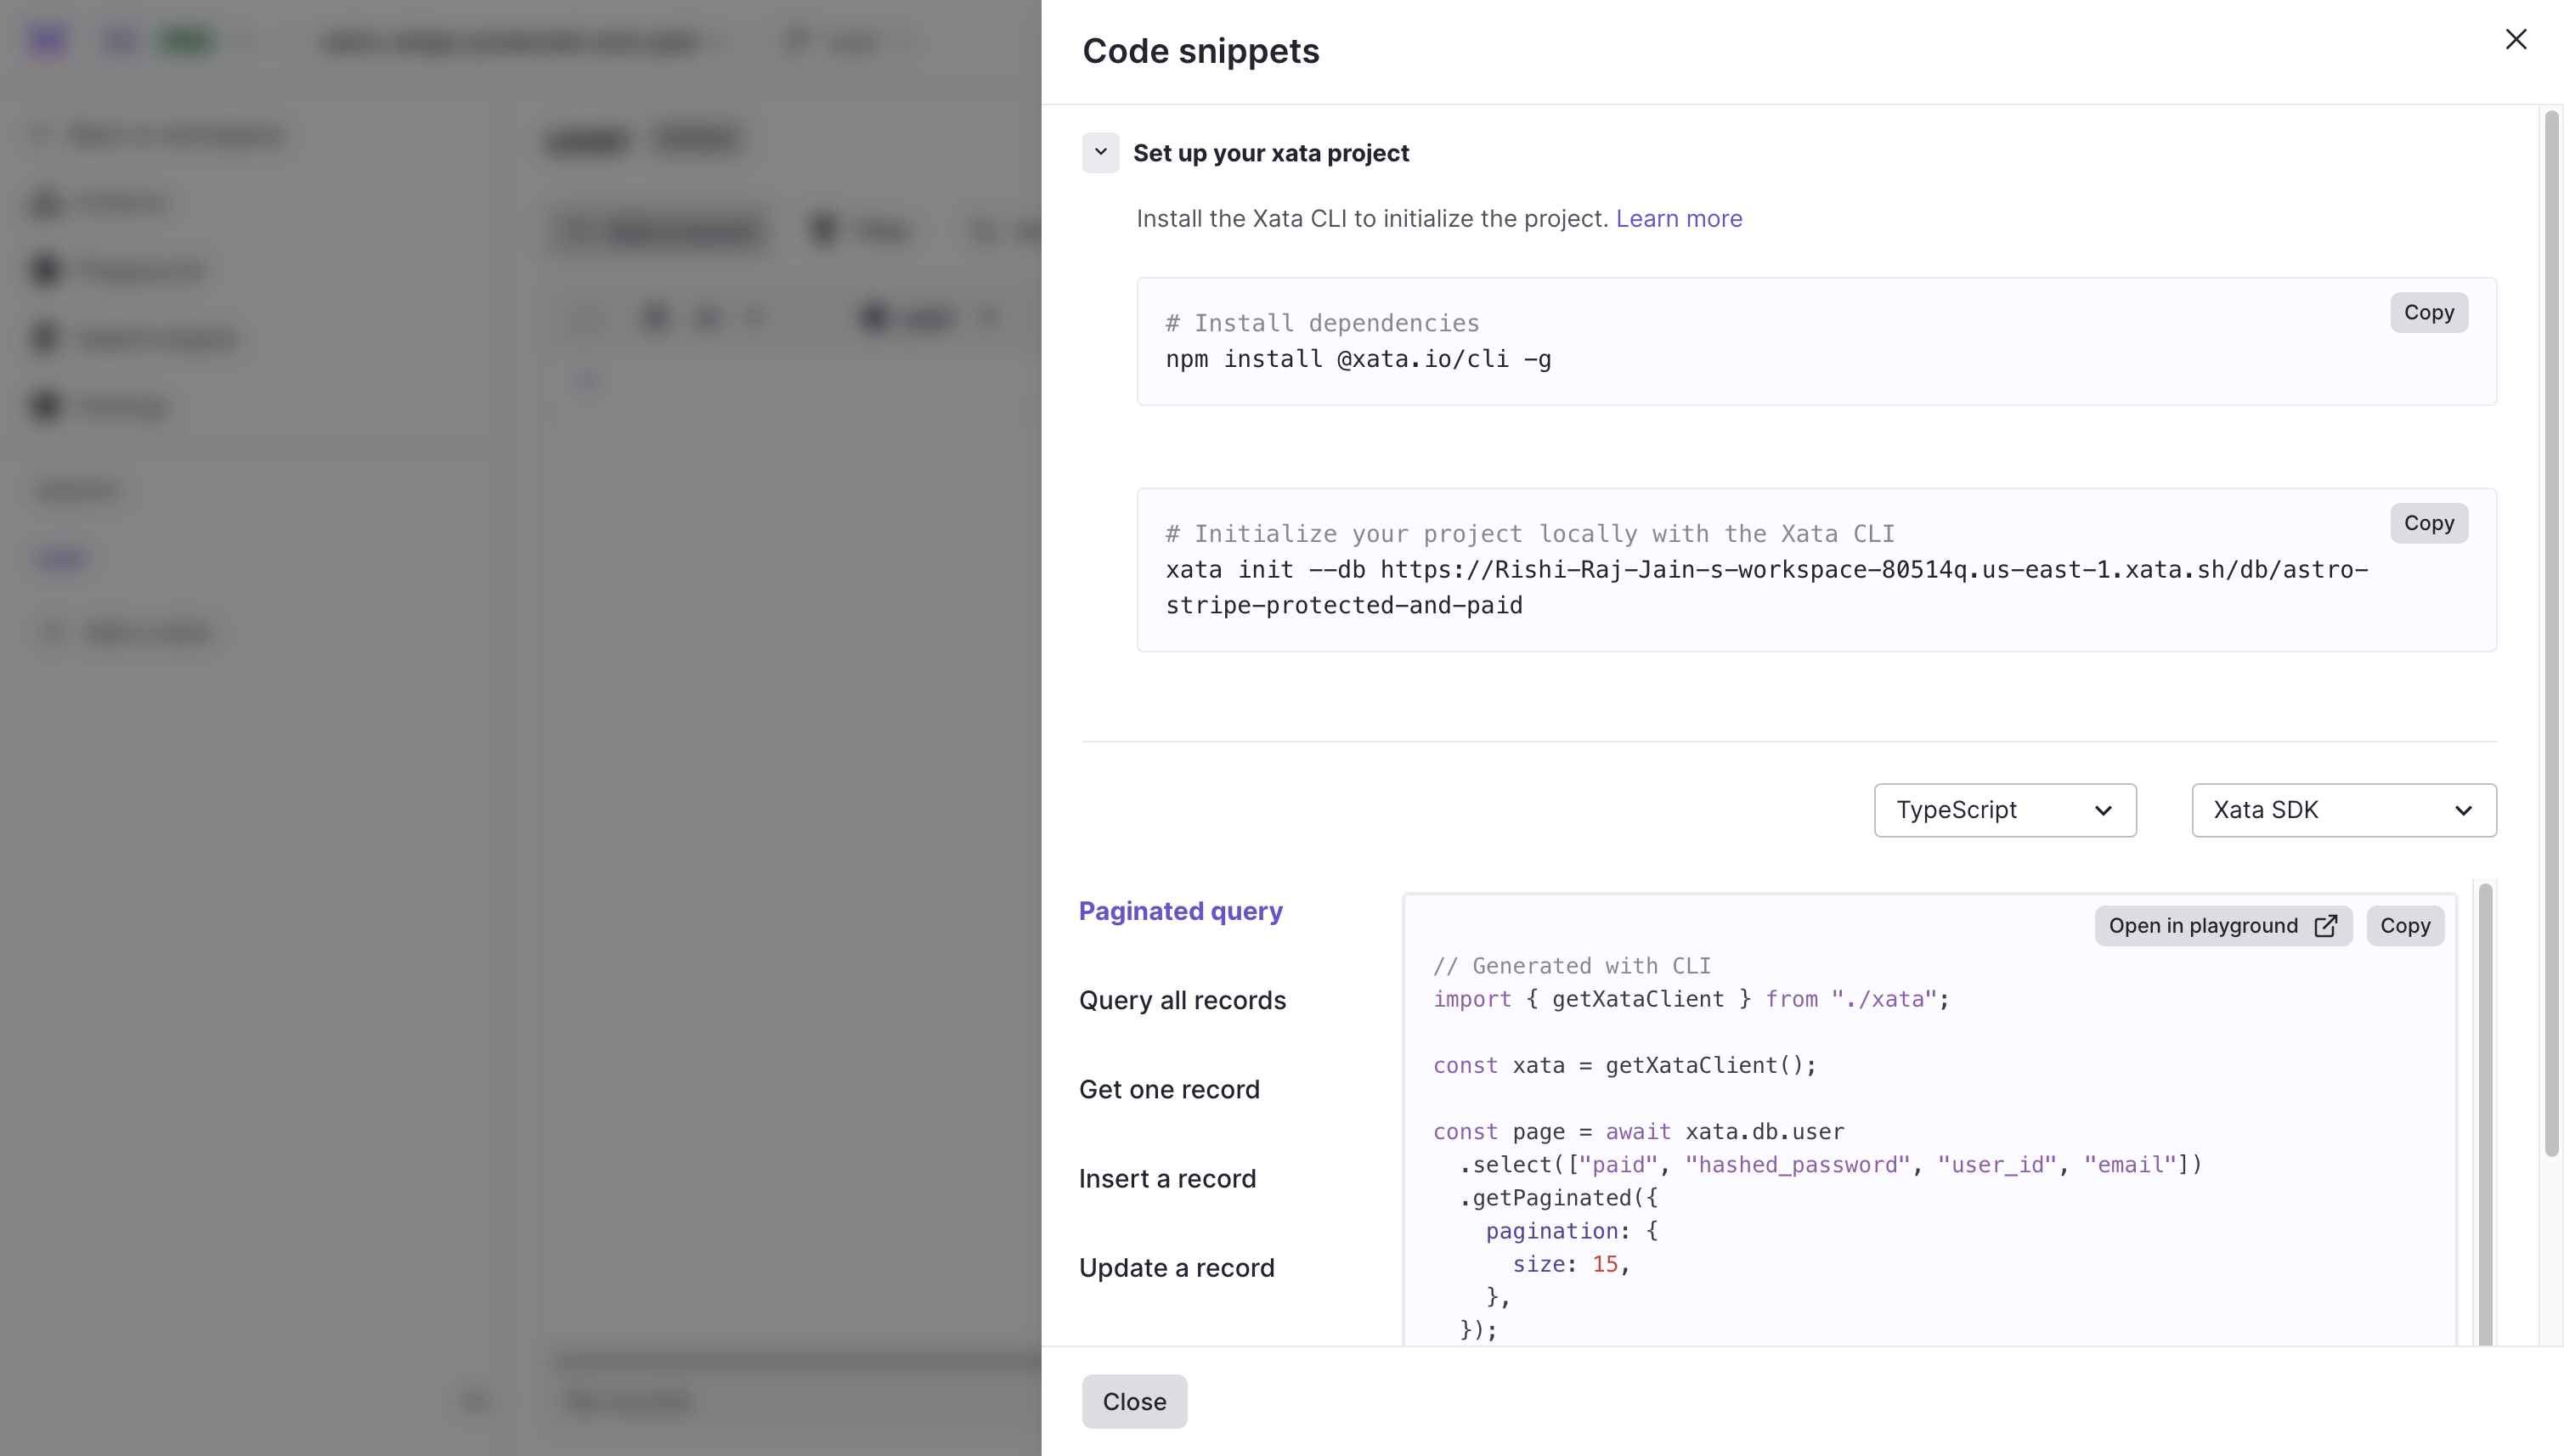The height and width of the screenshot is (1456, 2564).
Task: Select the Get one record snippet
Action: pos(1169,1089)
